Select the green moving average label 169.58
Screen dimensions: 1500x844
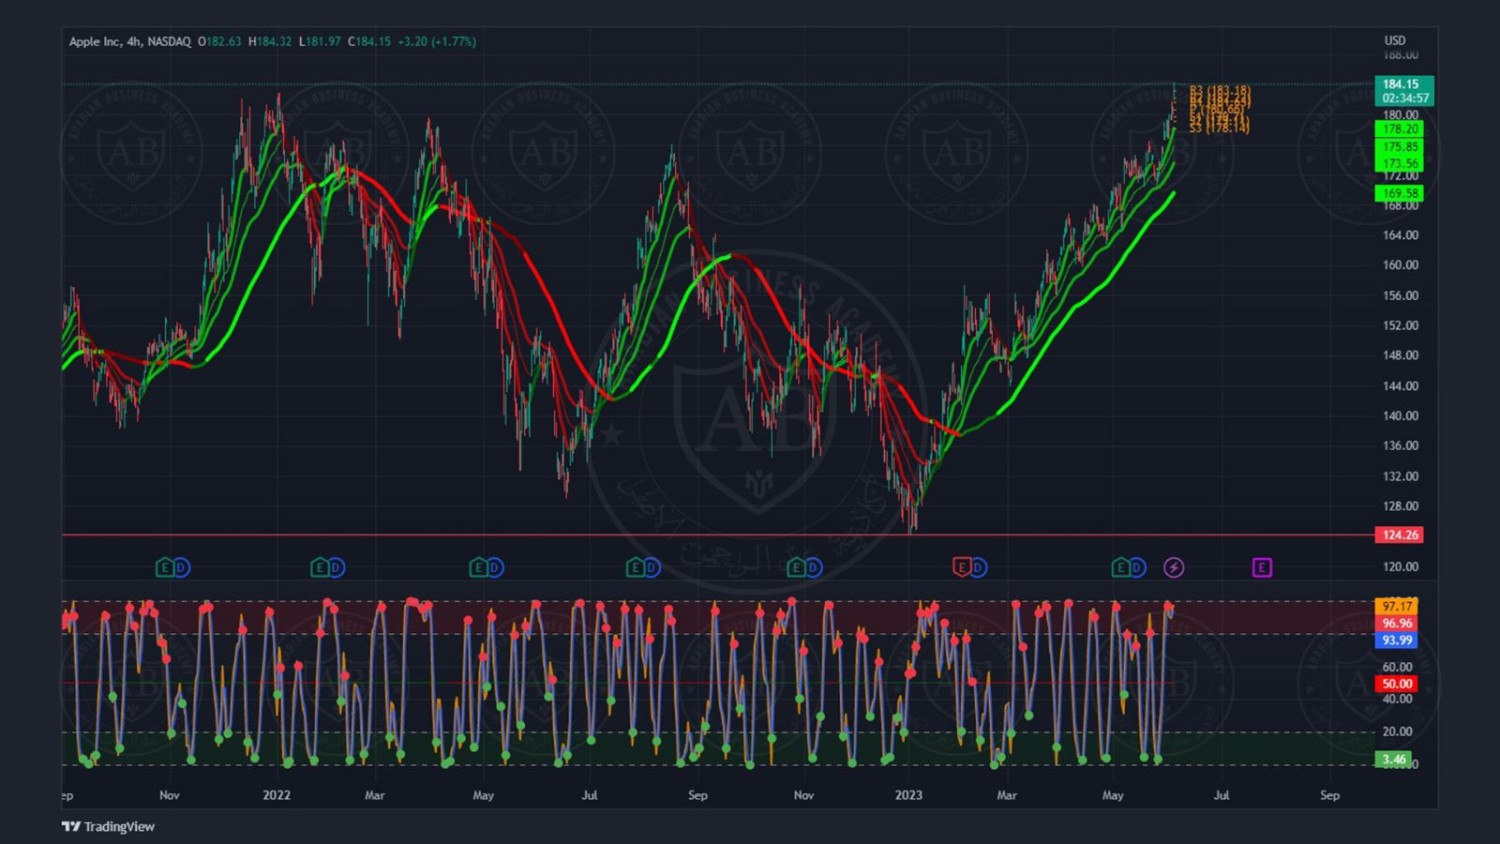1400,193
